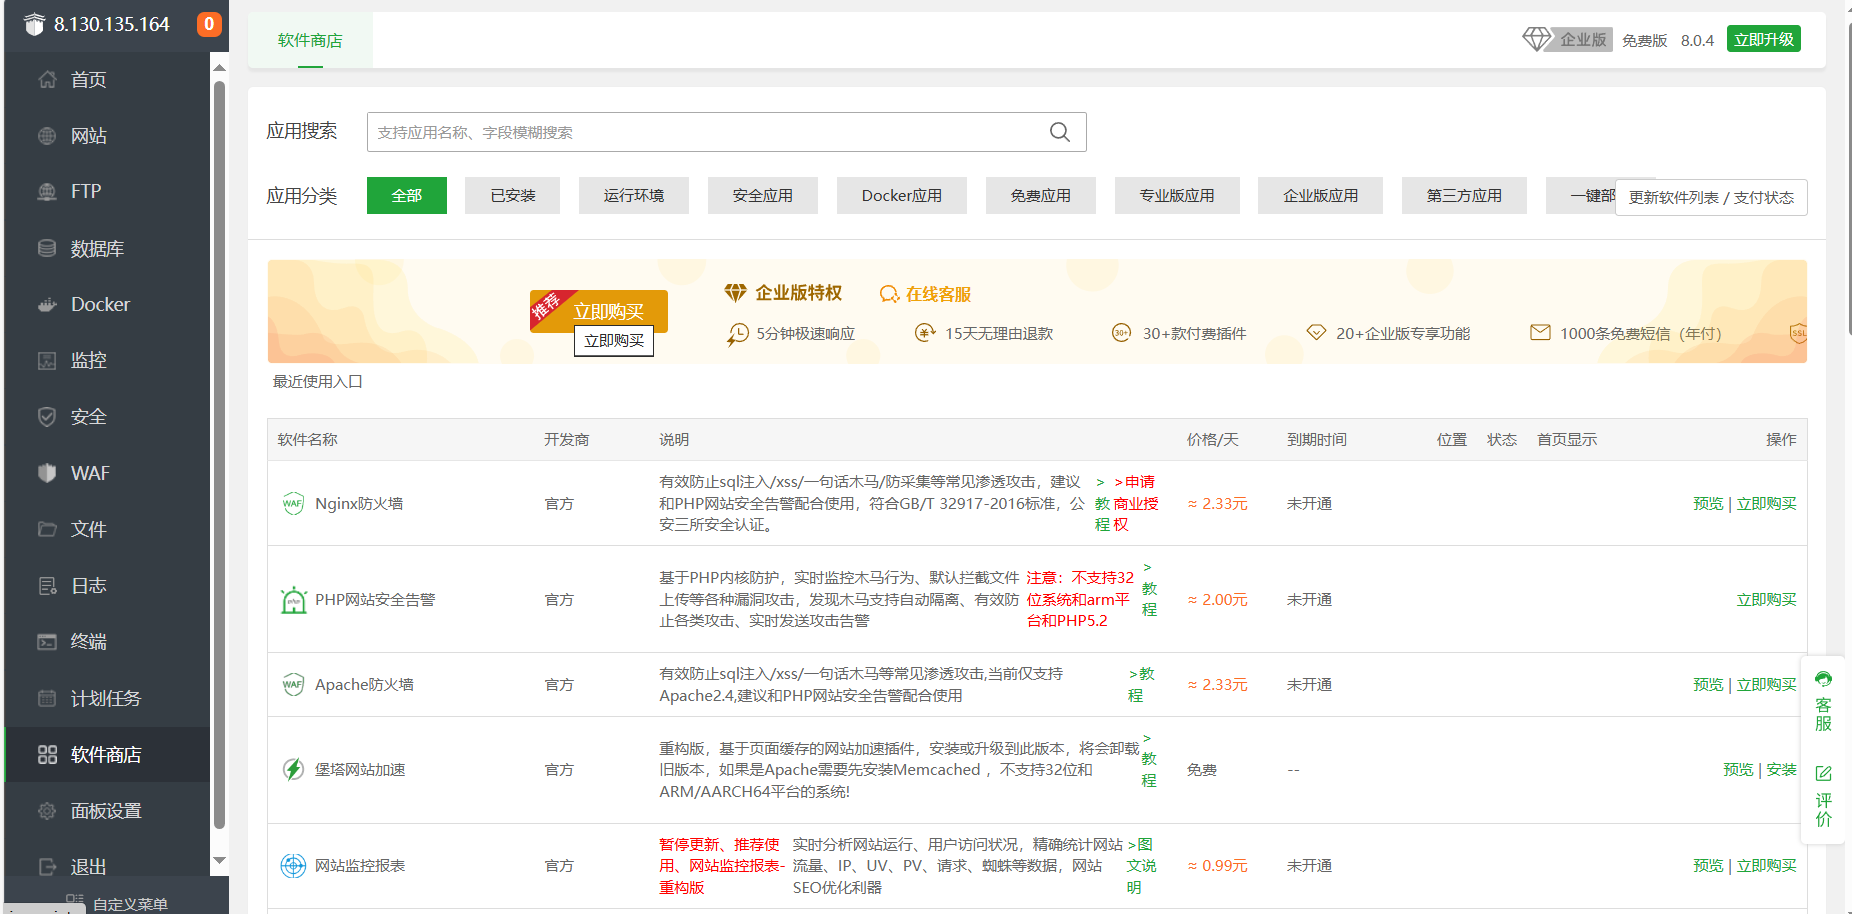Show the free apps category
This screenshot has height=914, width=1852.
pyautogui.click(x=1040, y=196)
